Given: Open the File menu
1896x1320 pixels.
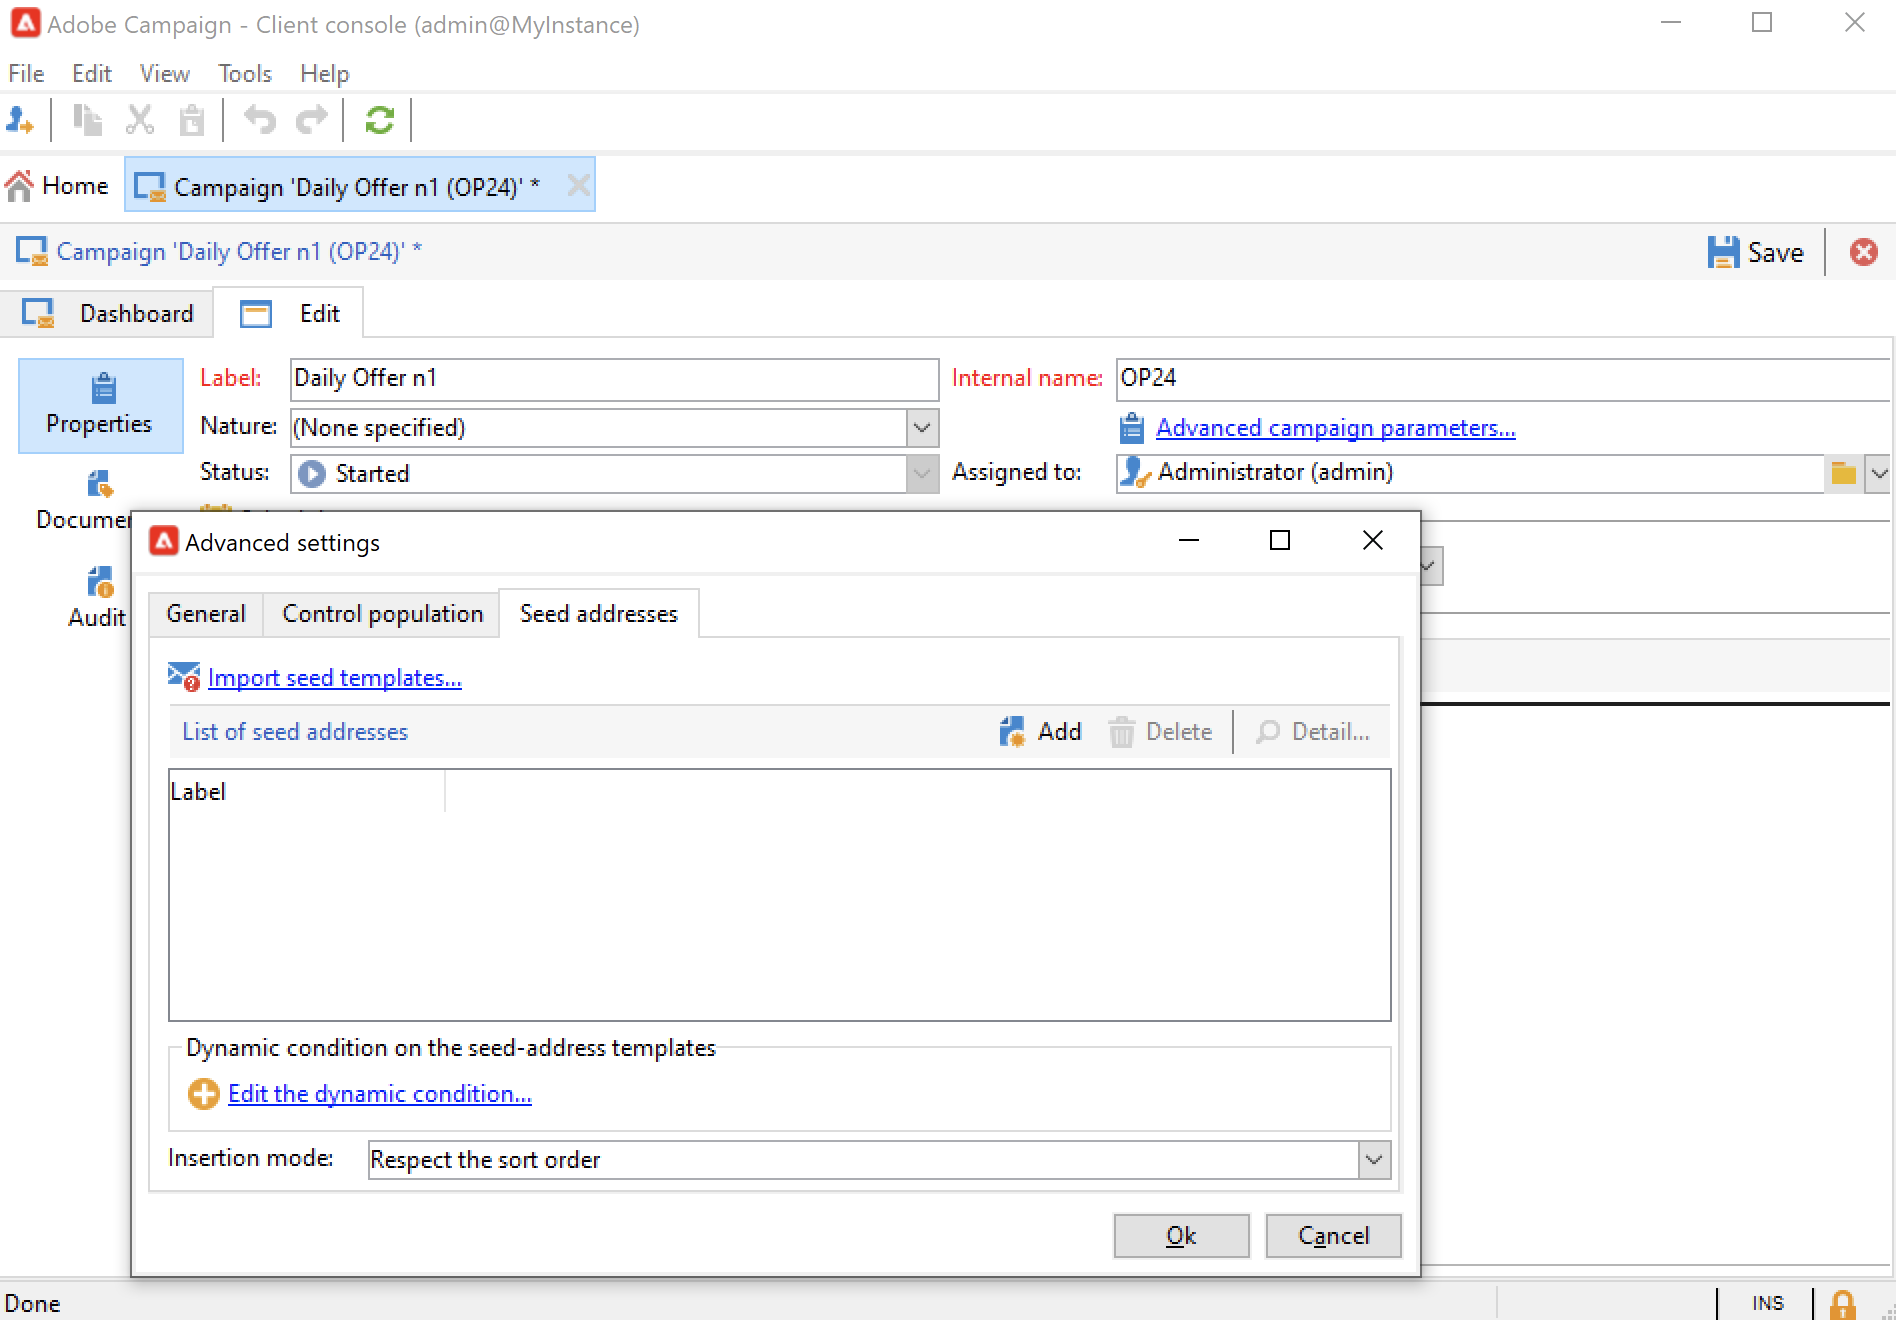Looking at the screenshot, I should point(26,74).
